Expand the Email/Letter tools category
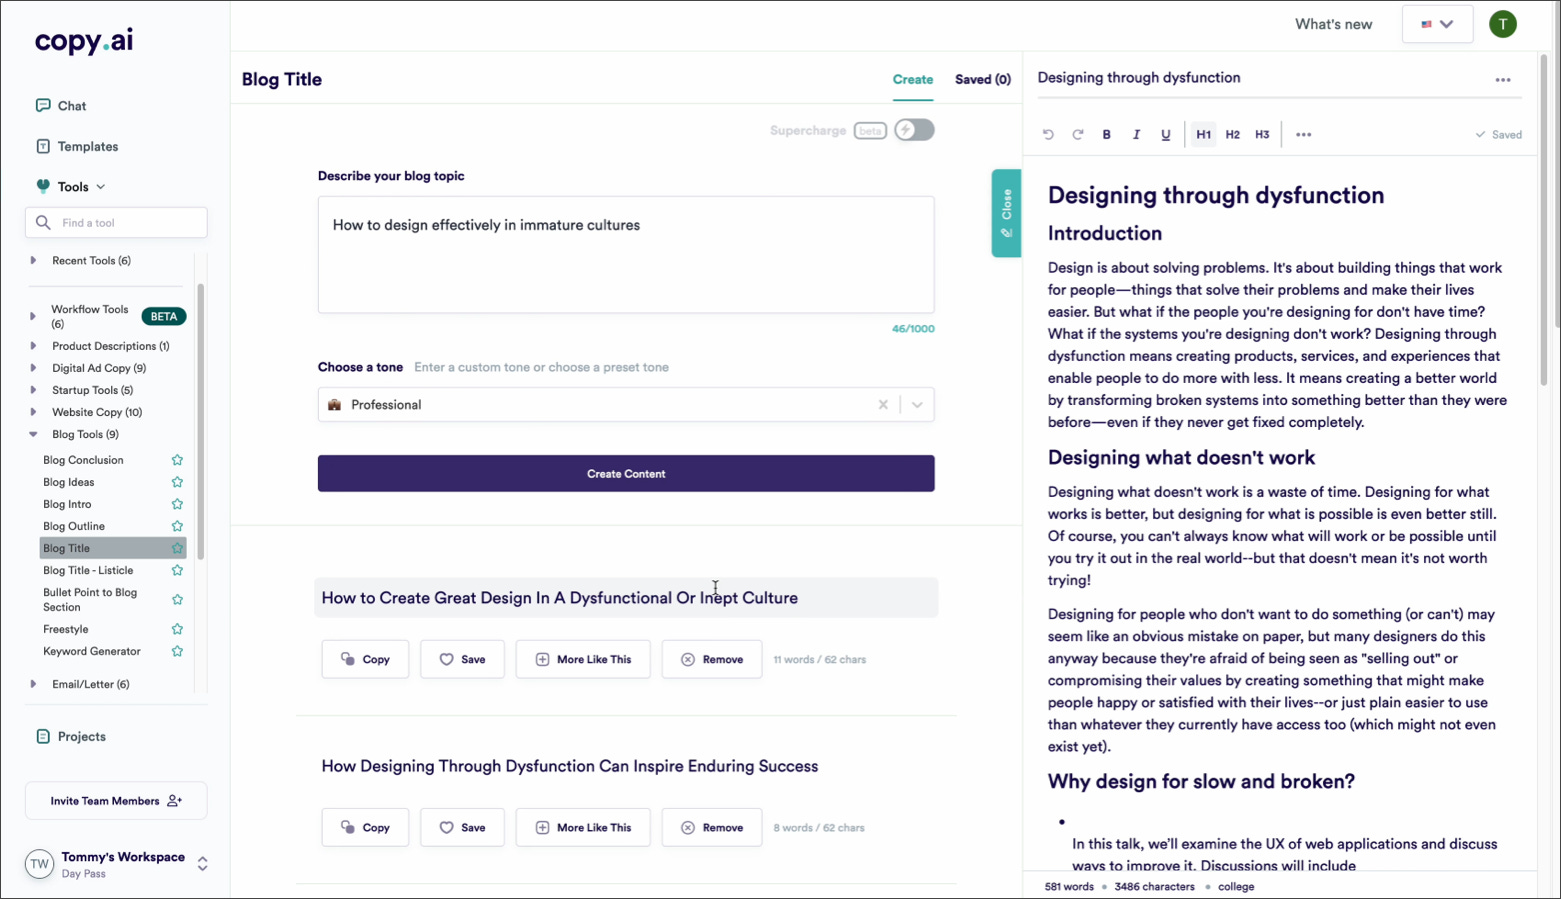Viewport: 1561px width, 899px height. [33, 683]
